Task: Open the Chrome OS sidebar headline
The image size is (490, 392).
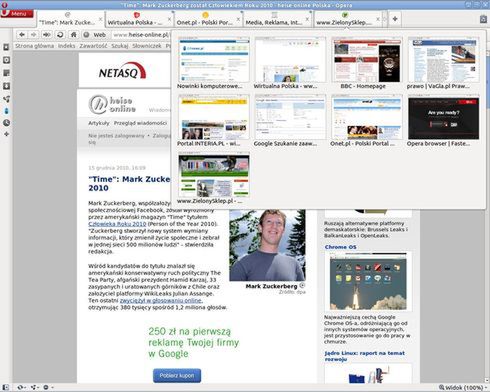Action: [x=340, y=247]
